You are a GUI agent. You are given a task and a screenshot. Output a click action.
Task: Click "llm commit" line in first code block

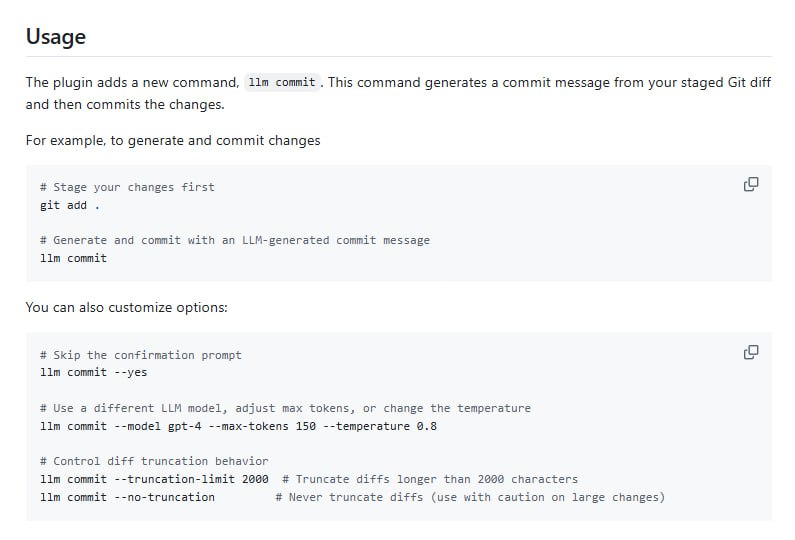pyautogui.click(x=73, y=258)
